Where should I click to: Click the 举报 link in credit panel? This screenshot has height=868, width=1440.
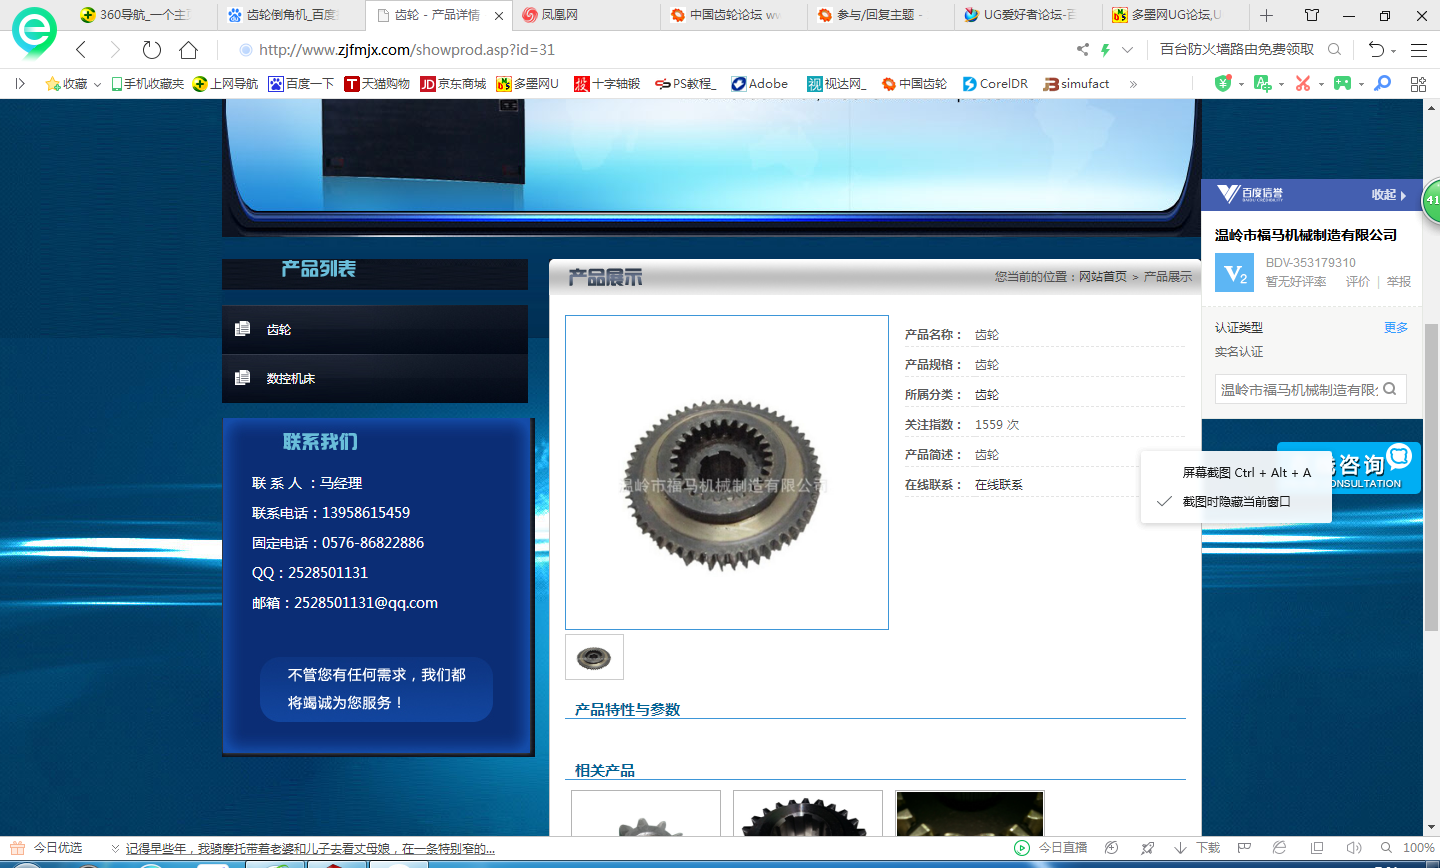tap(1399, 282)
